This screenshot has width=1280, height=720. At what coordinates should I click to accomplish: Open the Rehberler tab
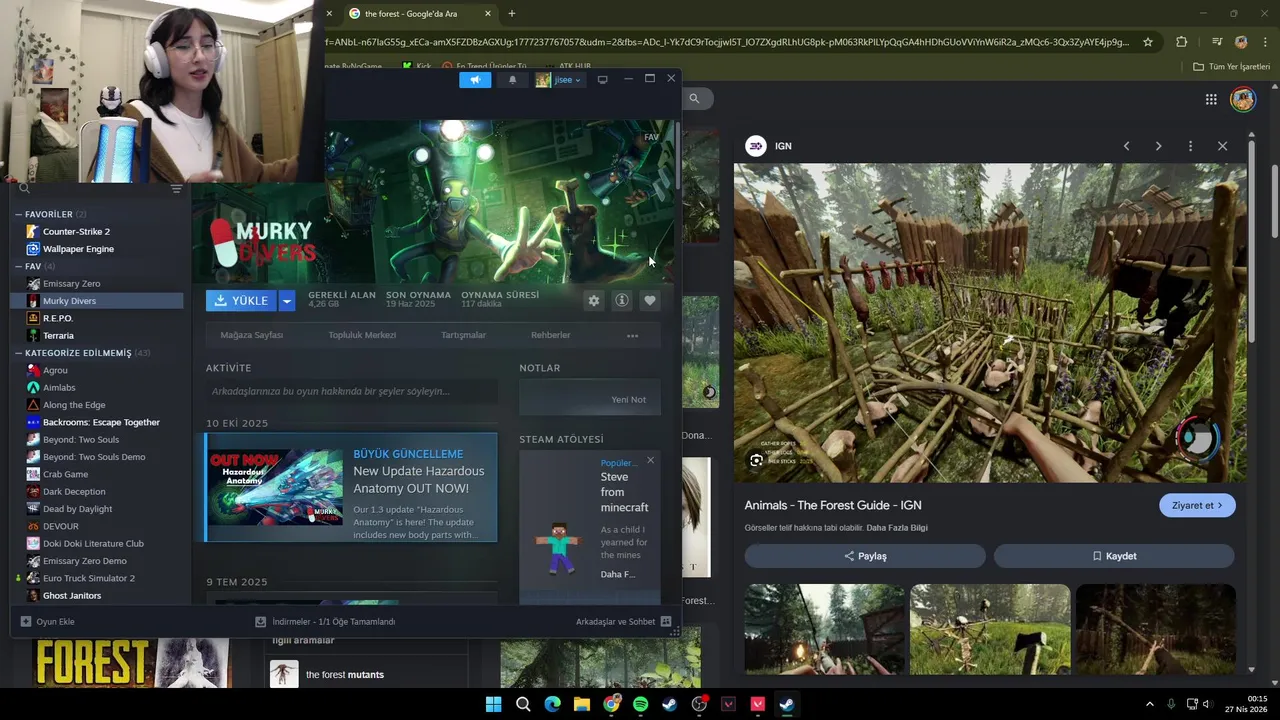551,335
